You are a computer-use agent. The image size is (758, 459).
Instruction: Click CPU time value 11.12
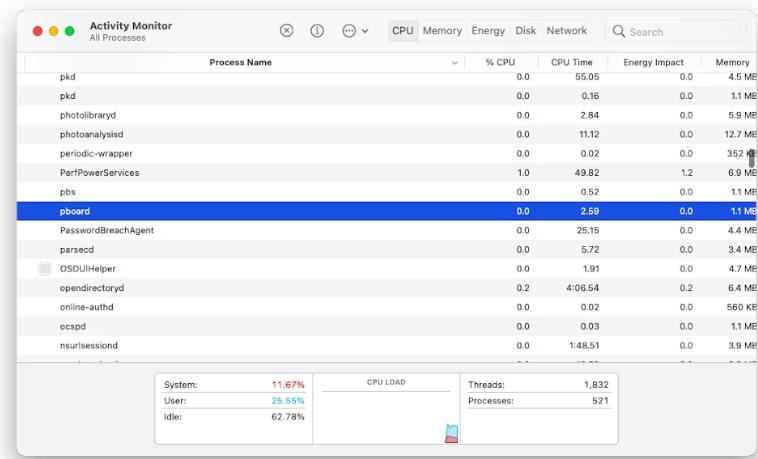point(589,134)
